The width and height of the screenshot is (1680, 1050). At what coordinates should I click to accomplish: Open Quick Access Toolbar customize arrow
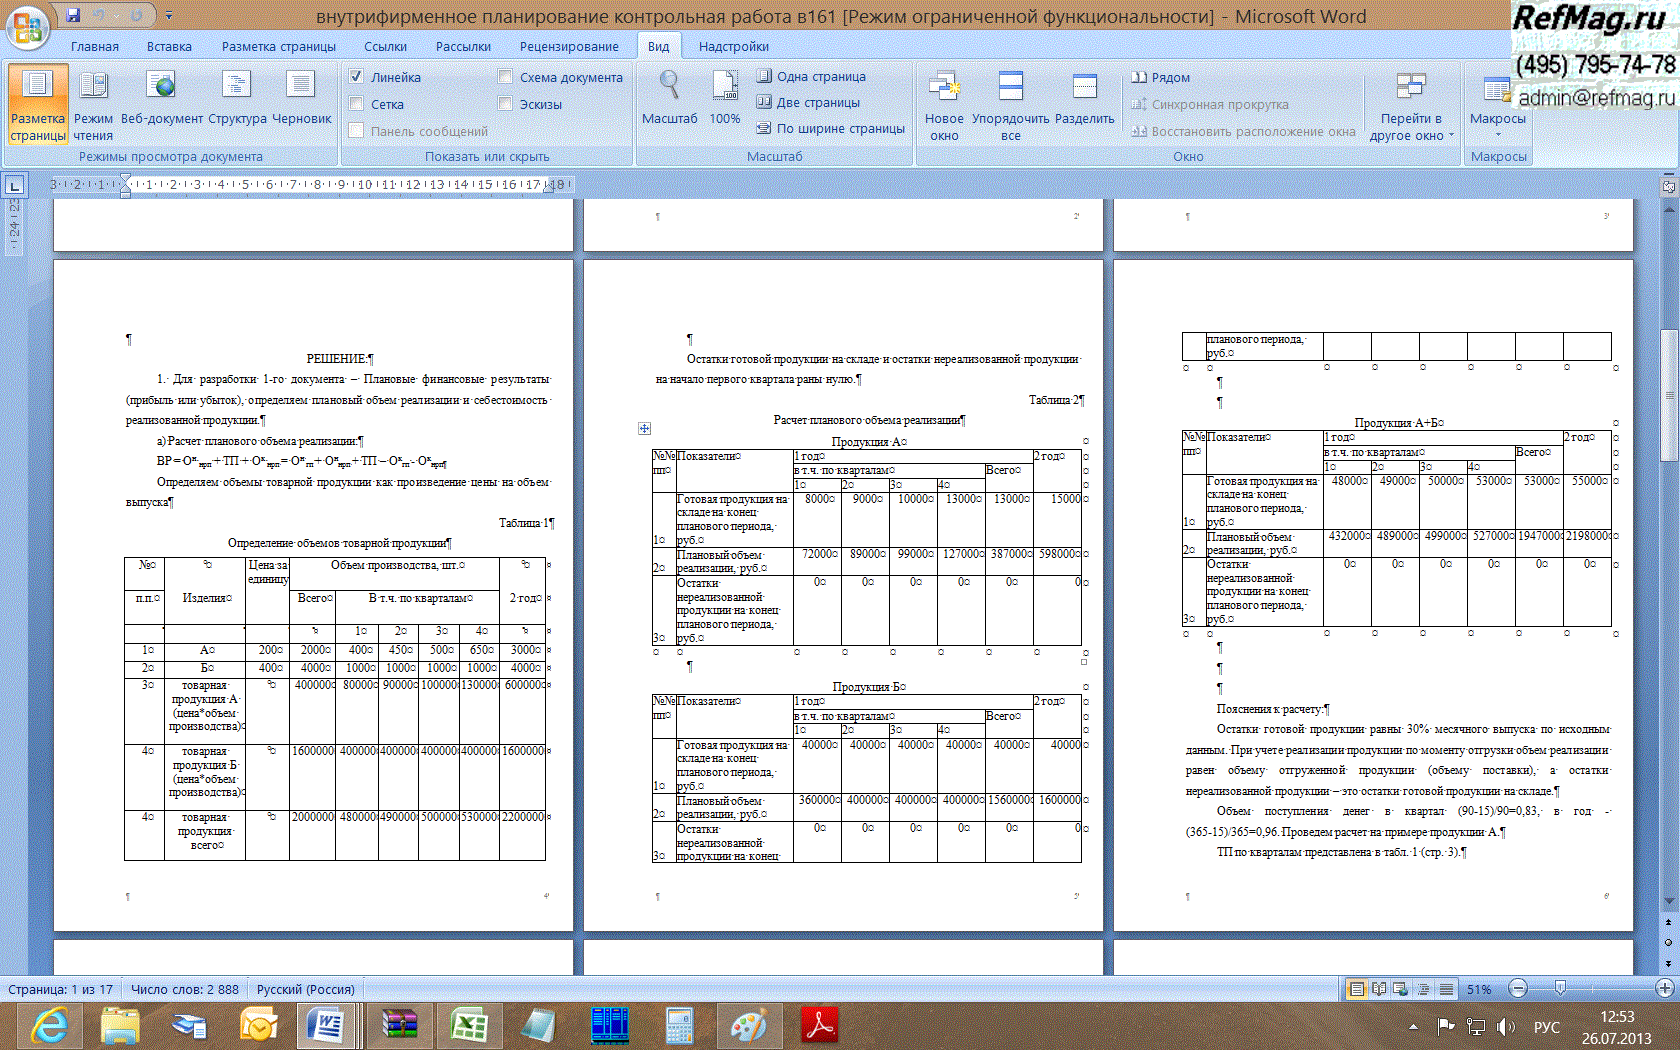169,16
